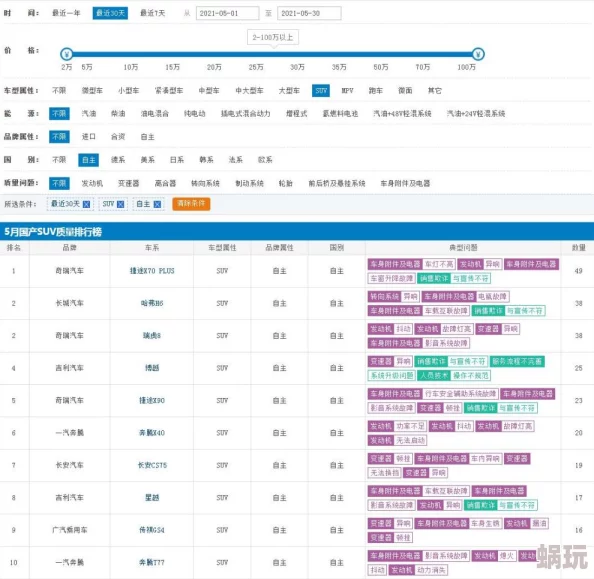Select the 最近1天 time filter
Screen dimensions: 594x579
153,13
